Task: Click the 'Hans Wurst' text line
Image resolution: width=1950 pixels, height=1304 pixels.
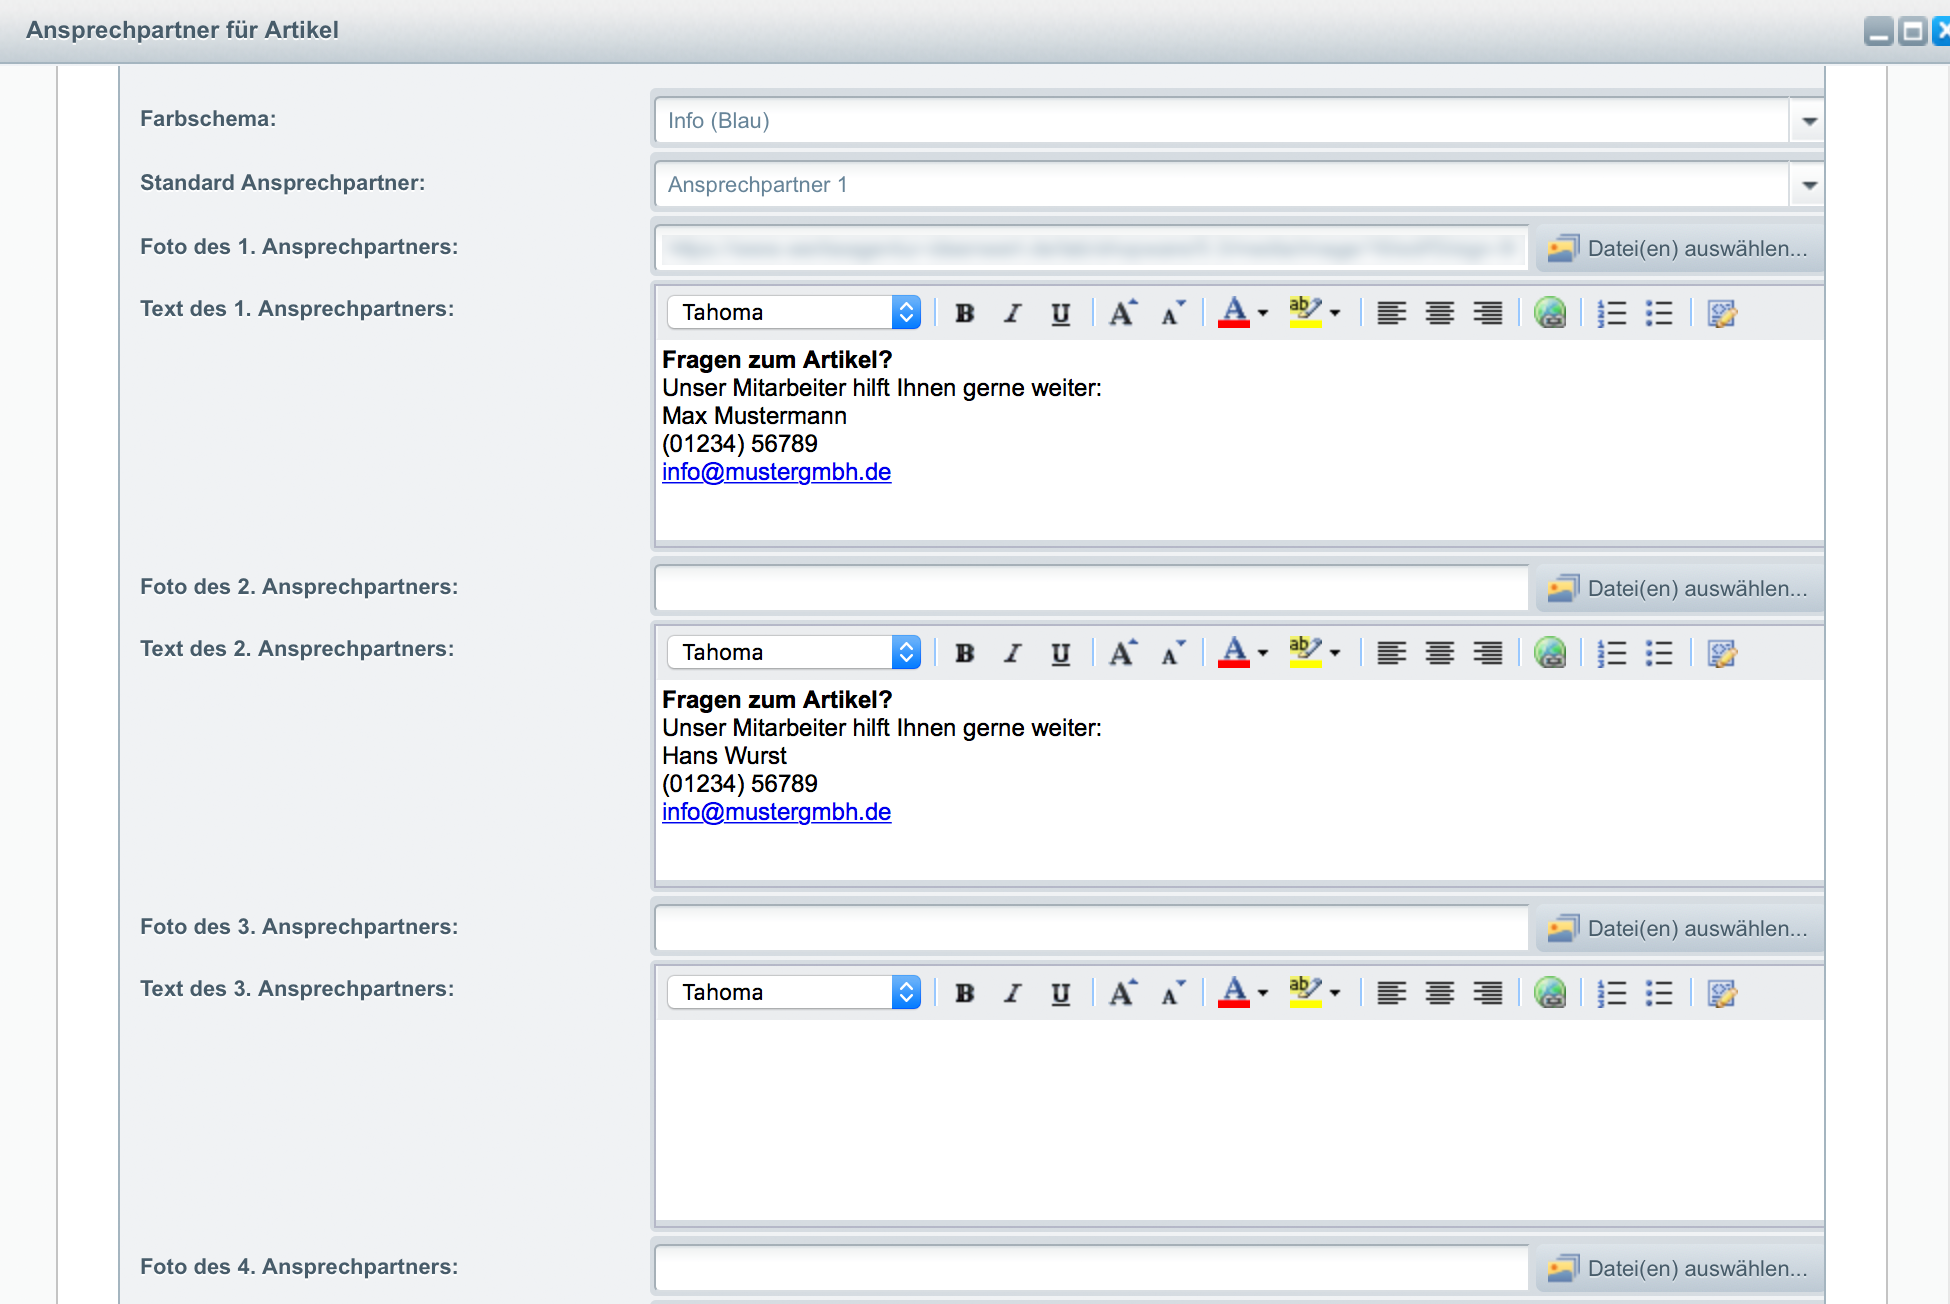Action: click(x=724, y=756)
